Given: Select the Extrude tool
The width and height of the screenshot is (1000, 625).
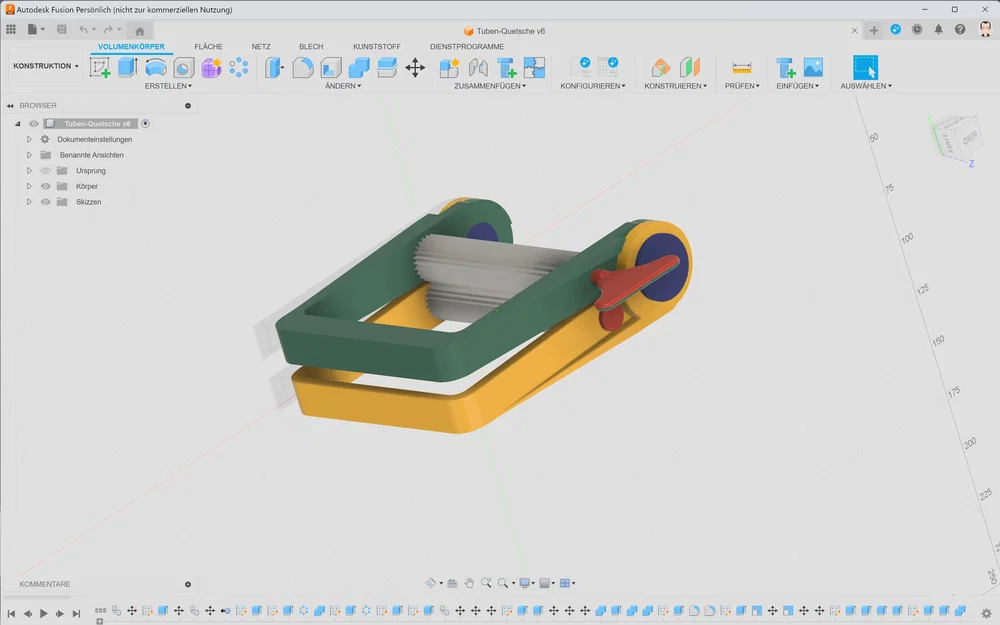Looking at the screenshot, I should pyautogui.click(x=128, y=67).
